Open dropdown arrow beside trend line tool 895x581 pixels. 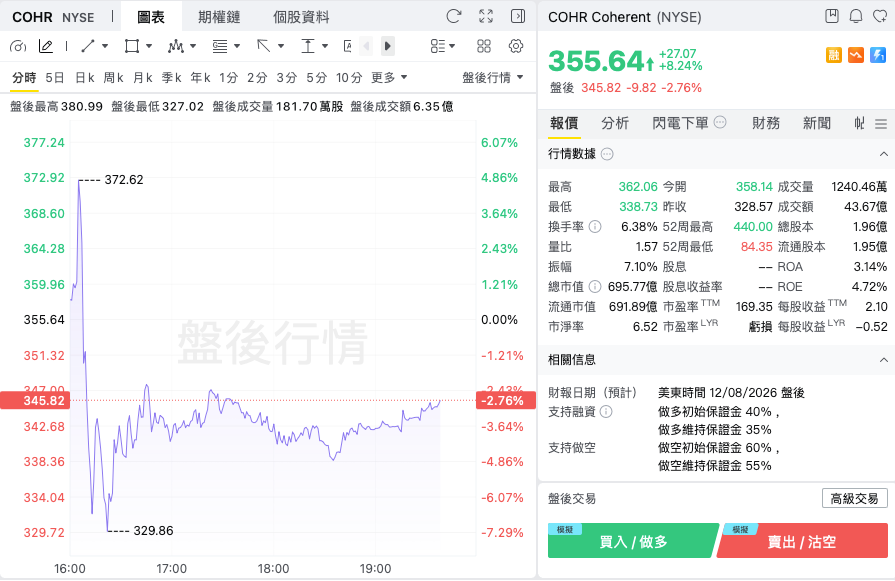(x=105, y=46)
